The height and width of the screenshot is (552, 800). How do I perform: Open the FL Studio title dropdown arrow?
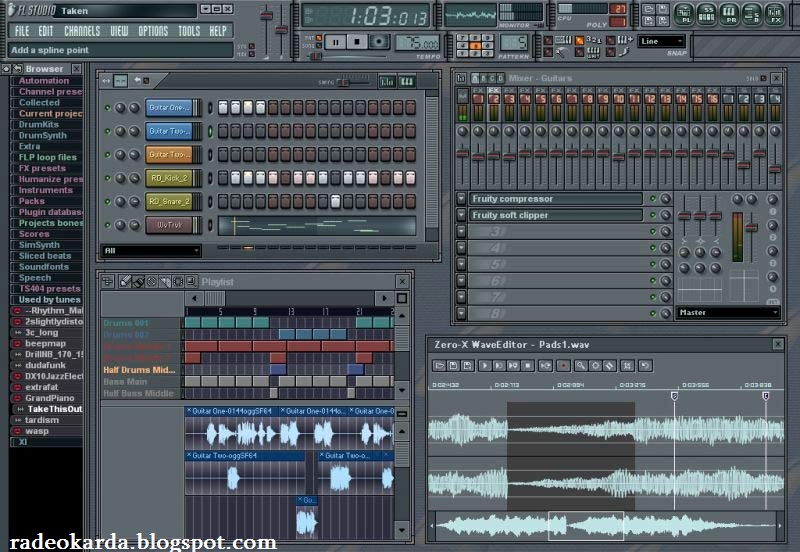[x=205, y=9]
